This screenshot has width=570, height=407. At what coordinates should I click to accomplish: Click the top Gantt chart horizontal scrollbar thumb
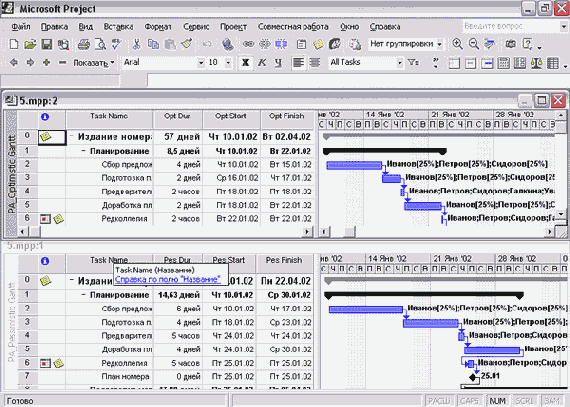[x=350, y=231]
